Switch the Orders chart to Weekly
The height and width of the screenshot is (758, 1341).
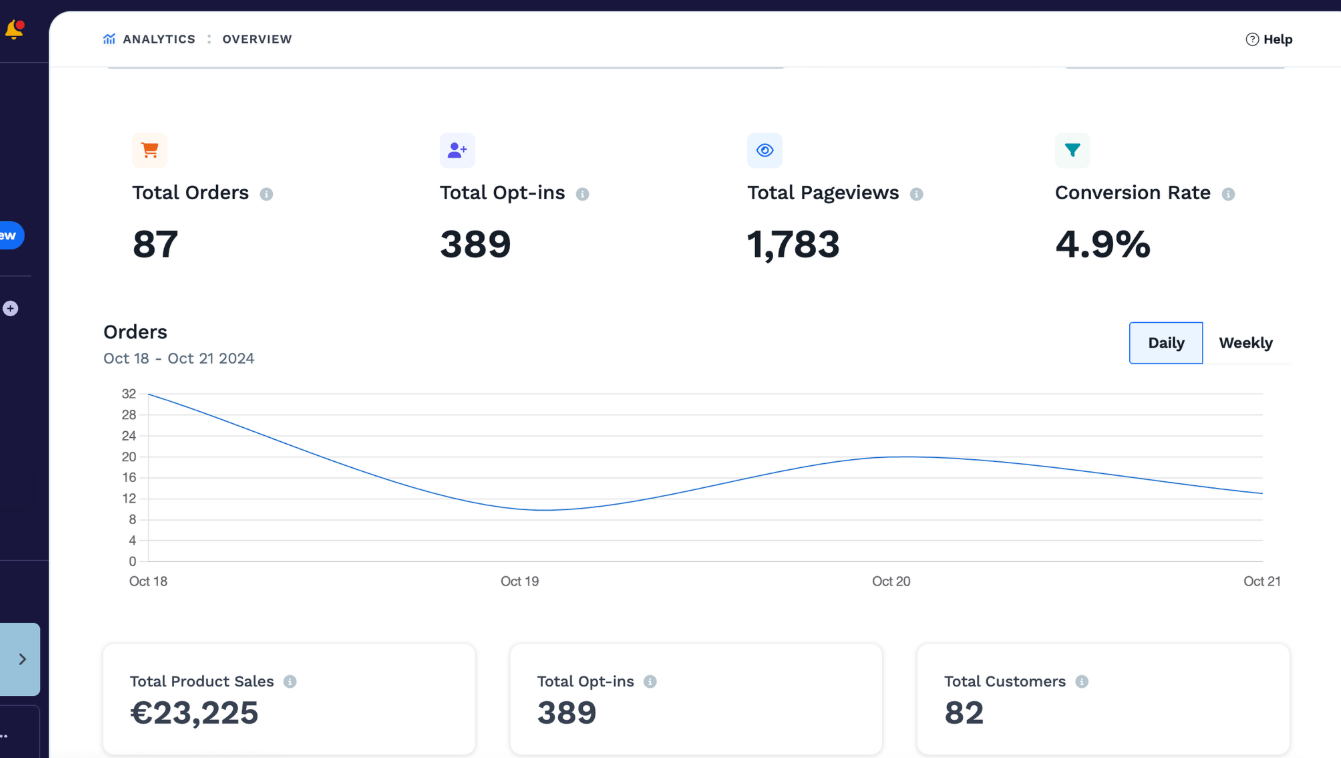click(1246, 343)
